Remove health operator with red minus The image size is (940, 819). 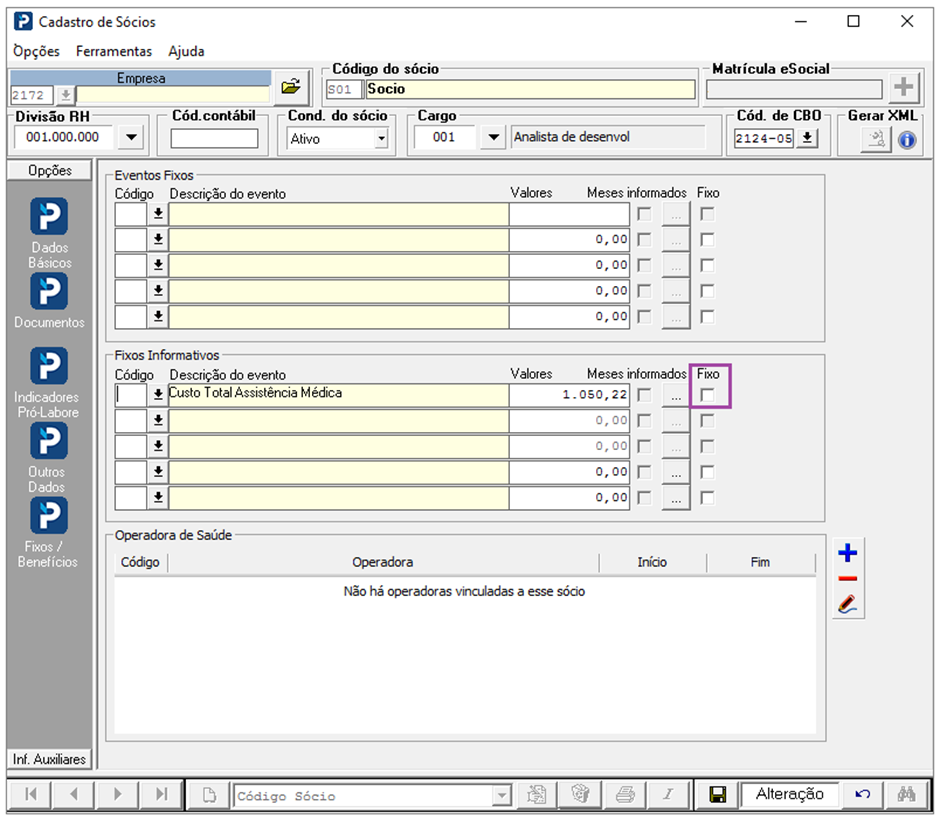847,579
